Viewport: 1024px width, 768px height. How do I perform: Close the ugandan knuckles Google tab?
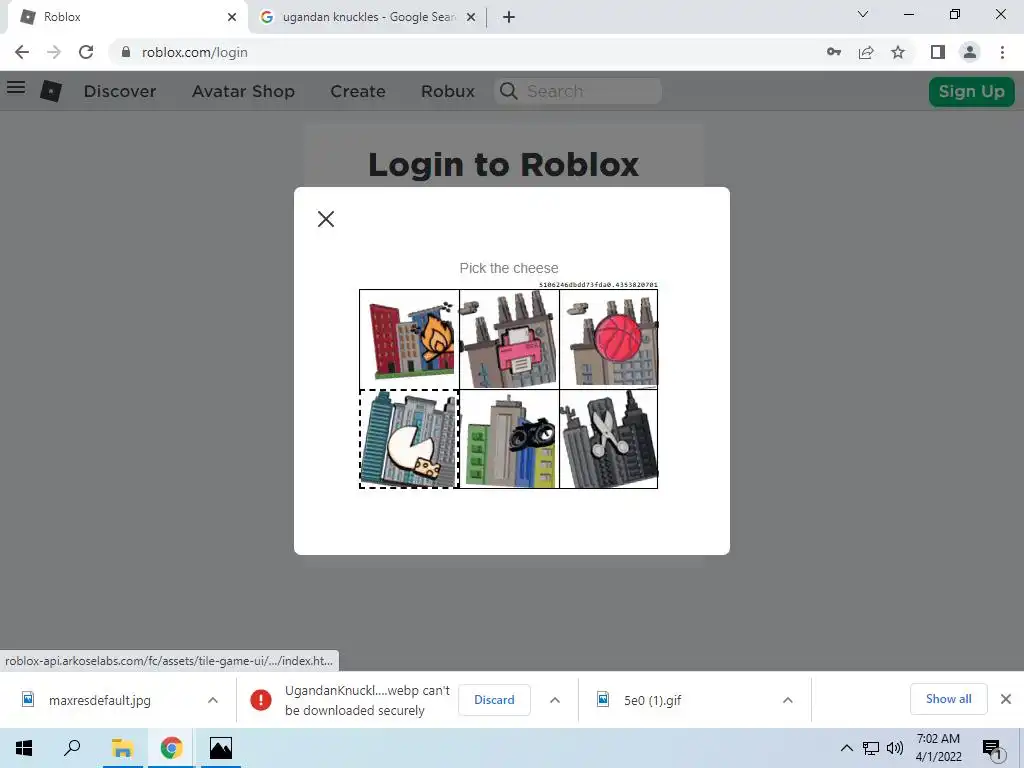pyautogui.click(x=471, y=17)
